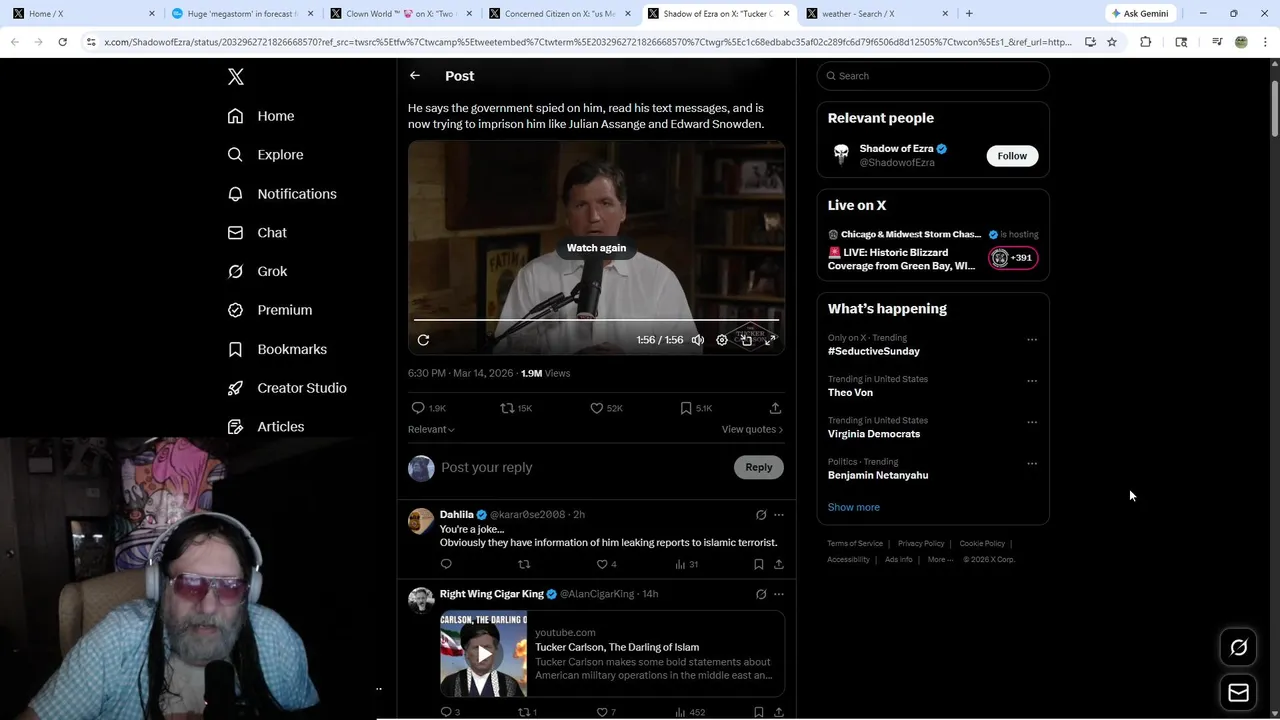Open Chrome three-dot menu
The width and height of the screenshot is (1280, 720).
1265,42
